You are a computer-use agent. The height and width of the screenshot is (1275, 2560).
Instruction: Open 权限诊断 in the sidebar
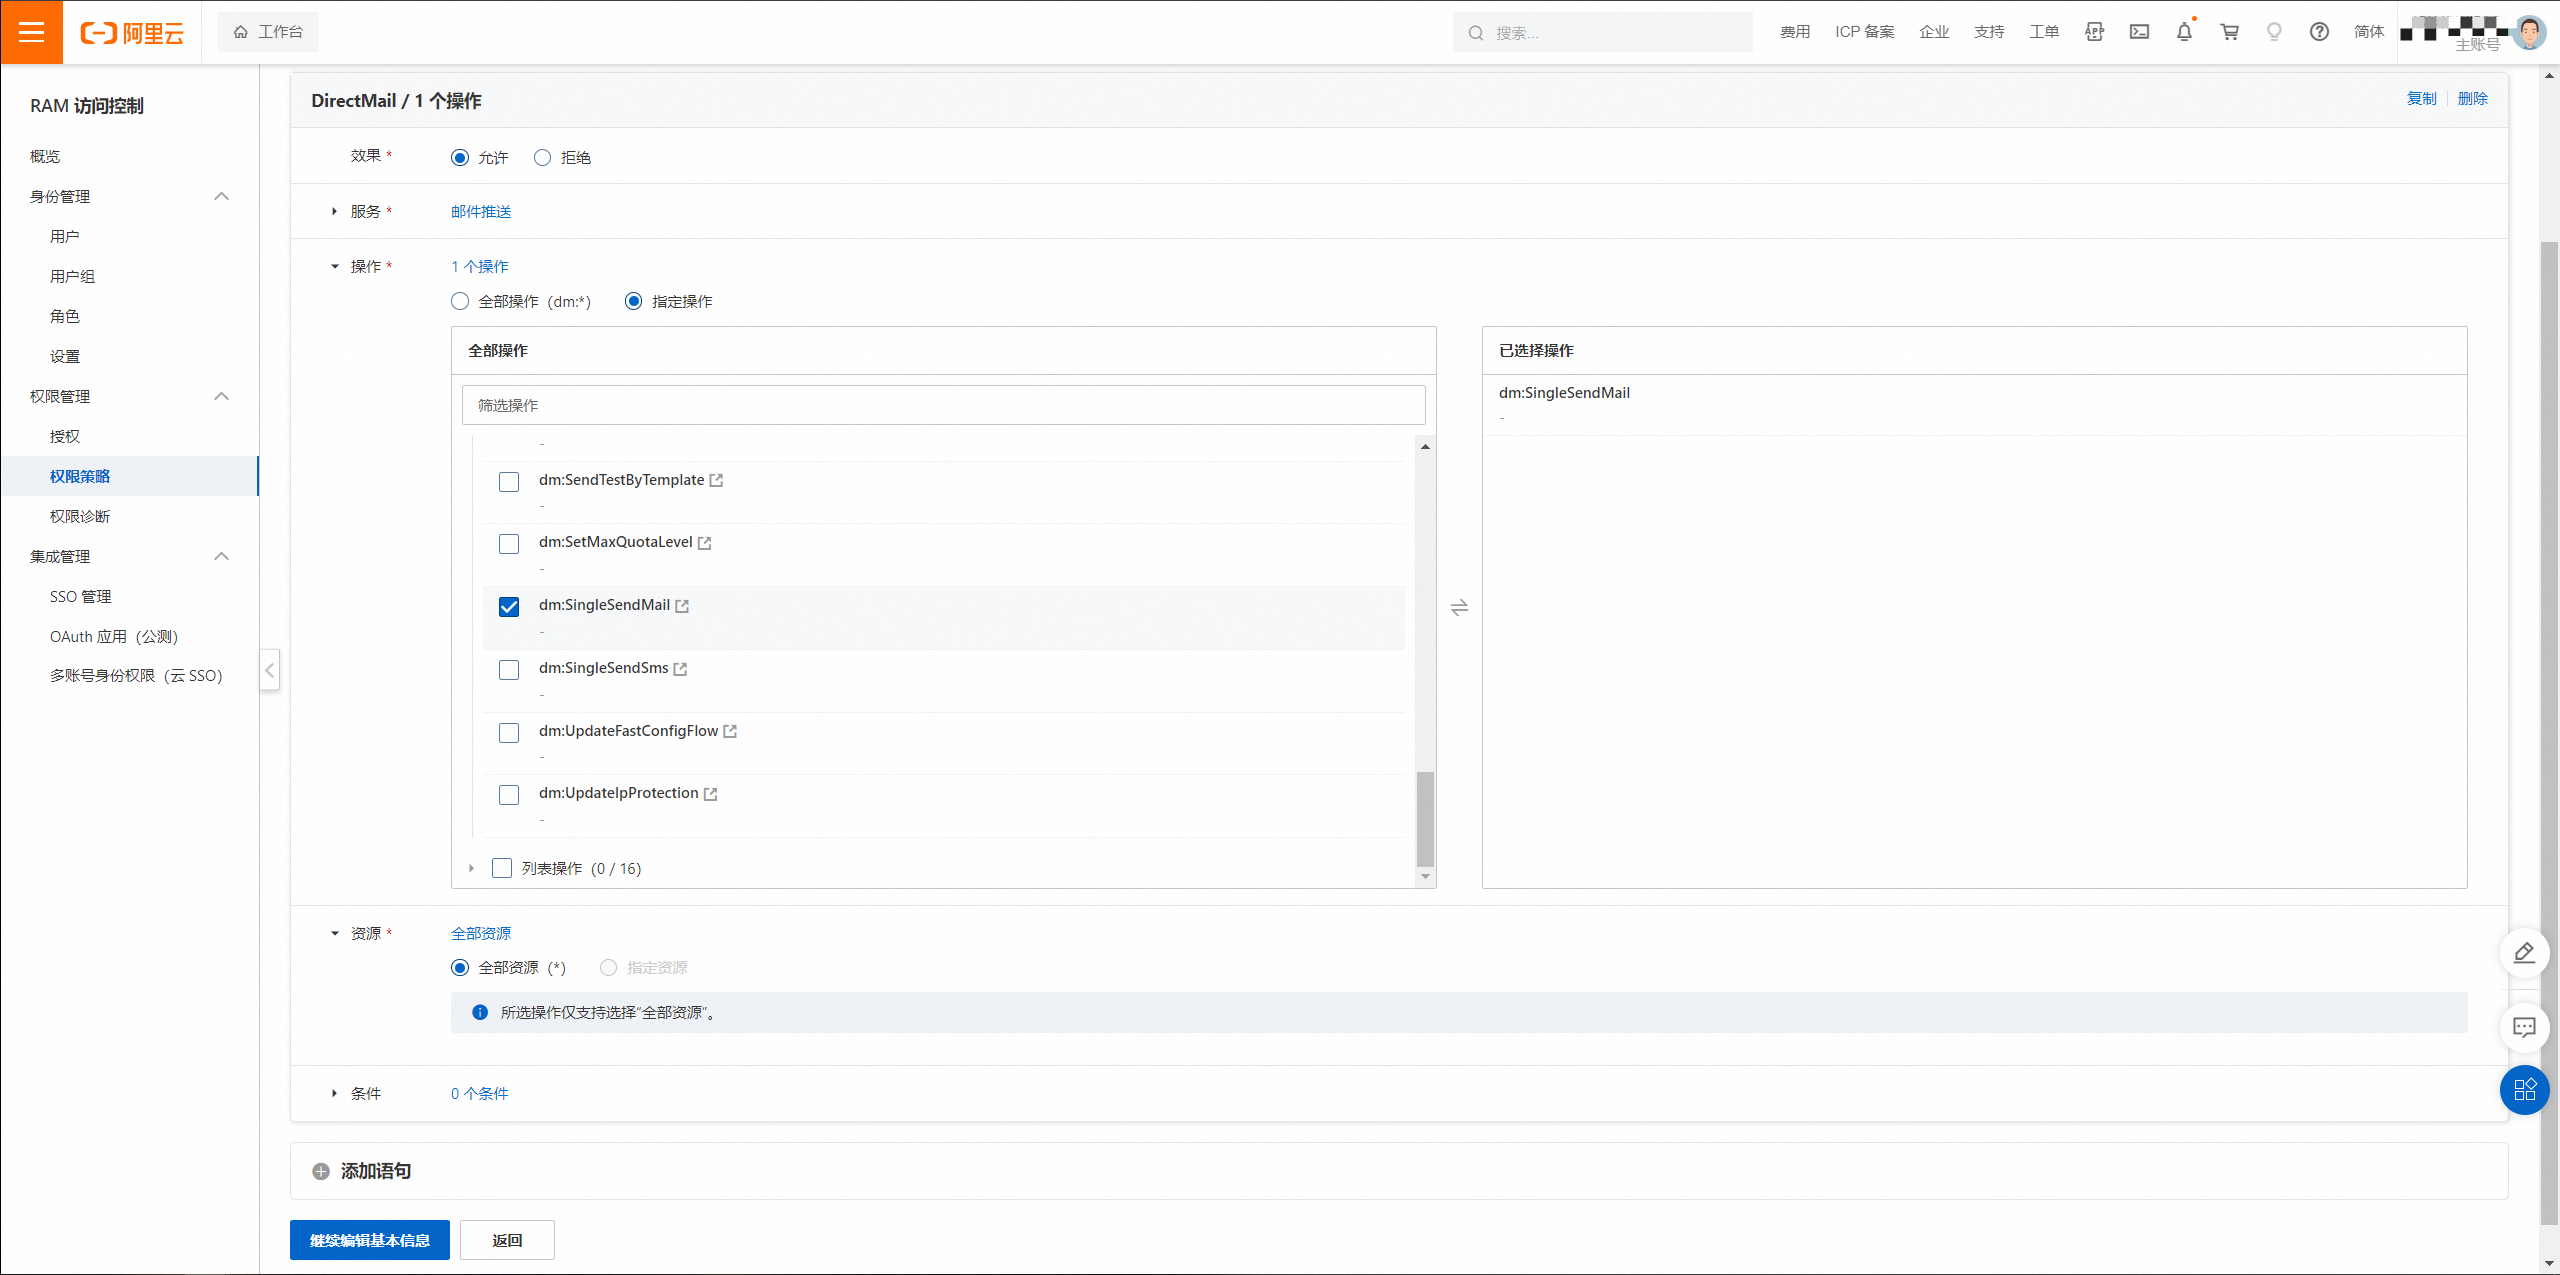[80, 516]
